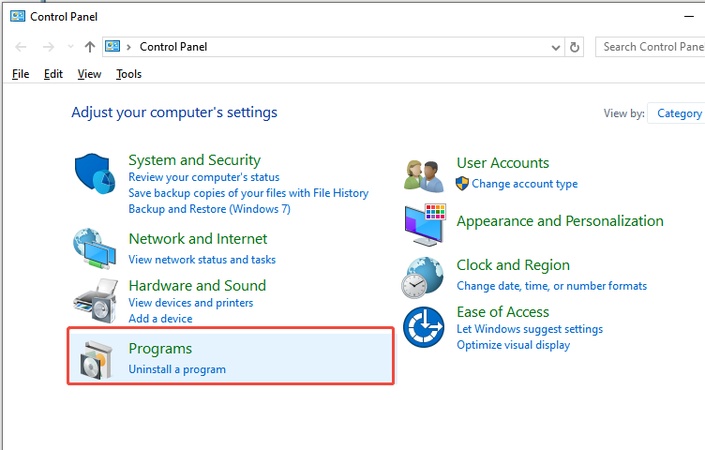Click the User Accounts people icon
Viewport: 705px width, 450px height.
(x=423, y=175)
